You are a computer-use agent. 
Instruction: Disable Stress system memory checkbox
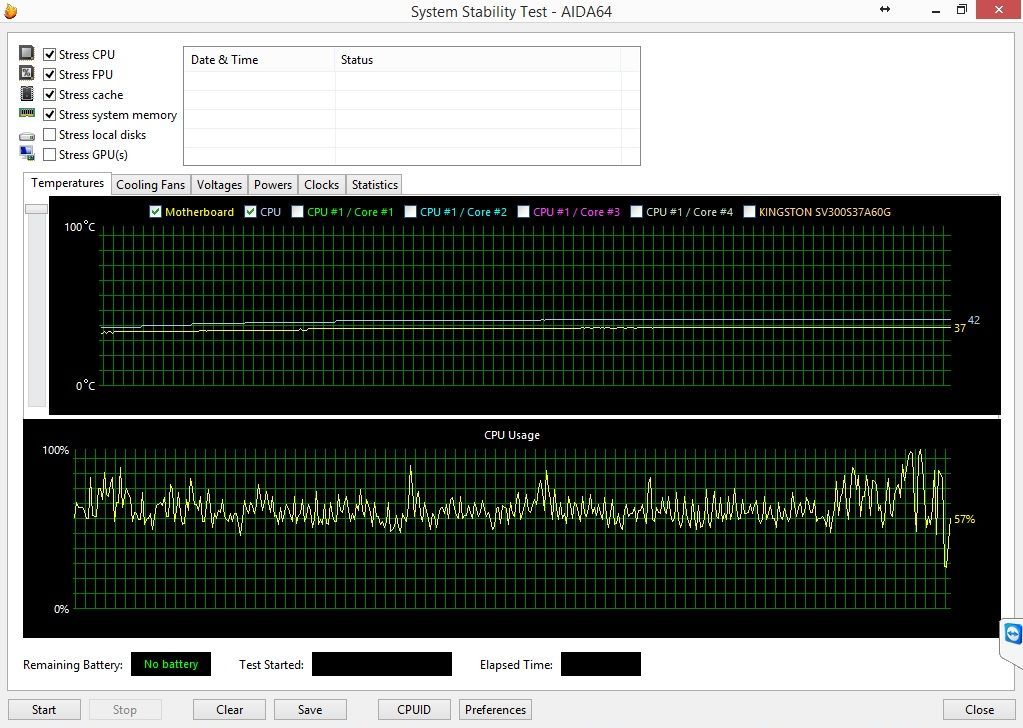(50, 115)
